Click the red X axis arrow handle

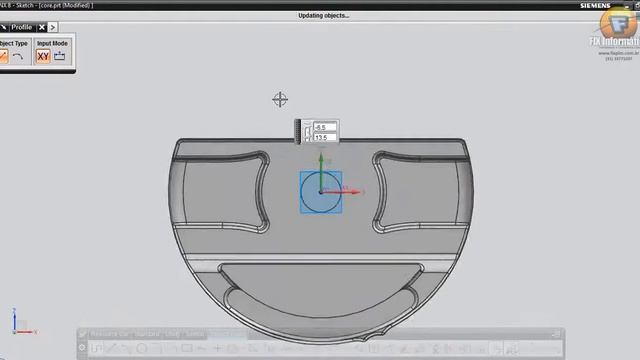coord(355,191)
